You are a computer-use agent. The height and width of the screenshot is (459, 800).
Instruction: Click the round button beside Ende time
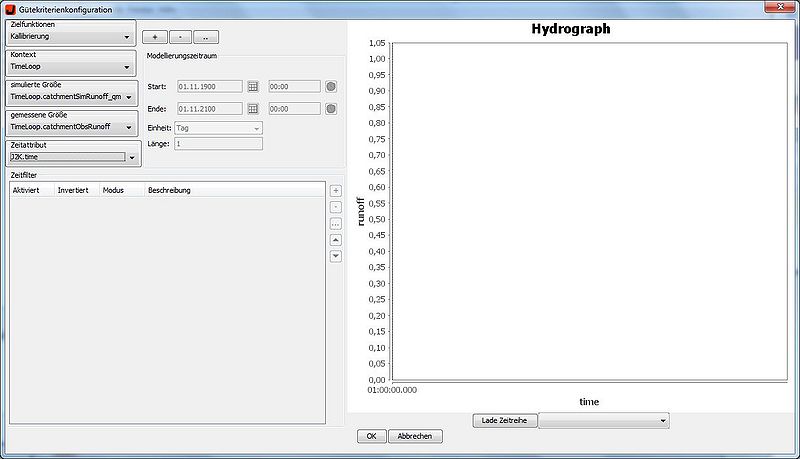coord(330,108)
